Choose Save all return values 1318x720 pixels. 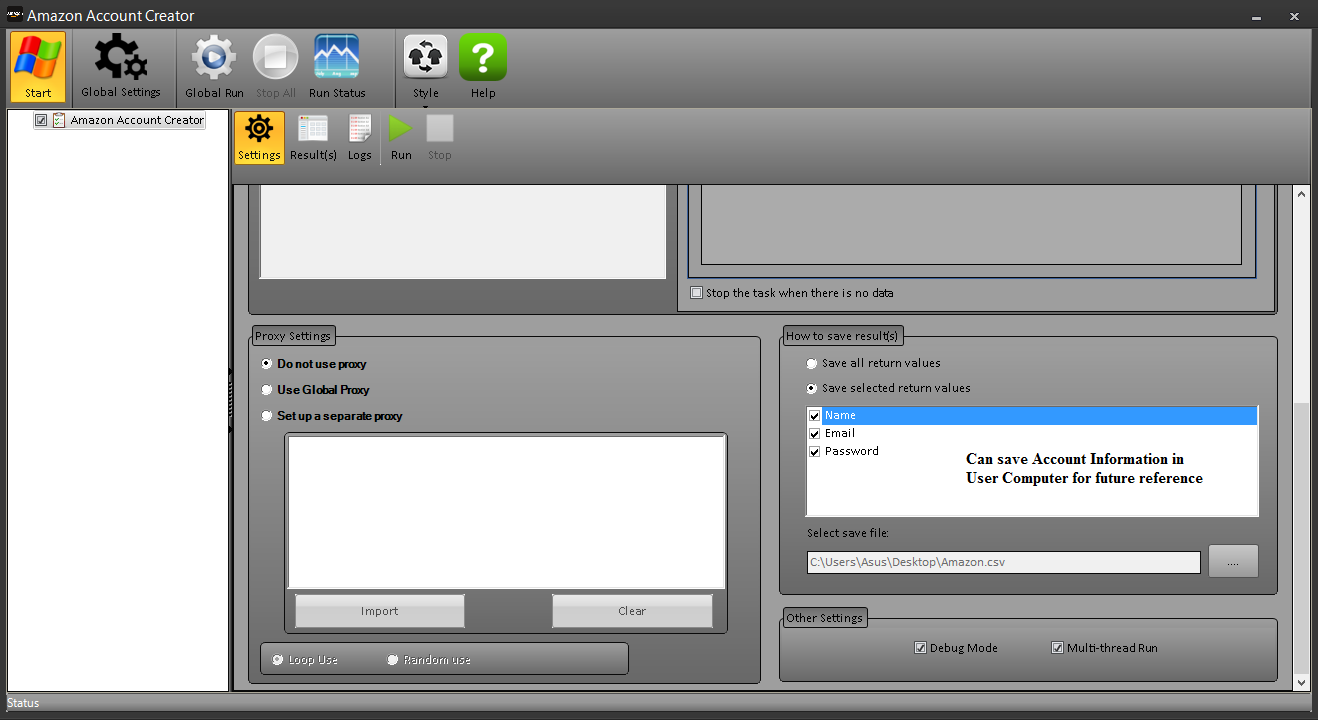pos(812,363)
